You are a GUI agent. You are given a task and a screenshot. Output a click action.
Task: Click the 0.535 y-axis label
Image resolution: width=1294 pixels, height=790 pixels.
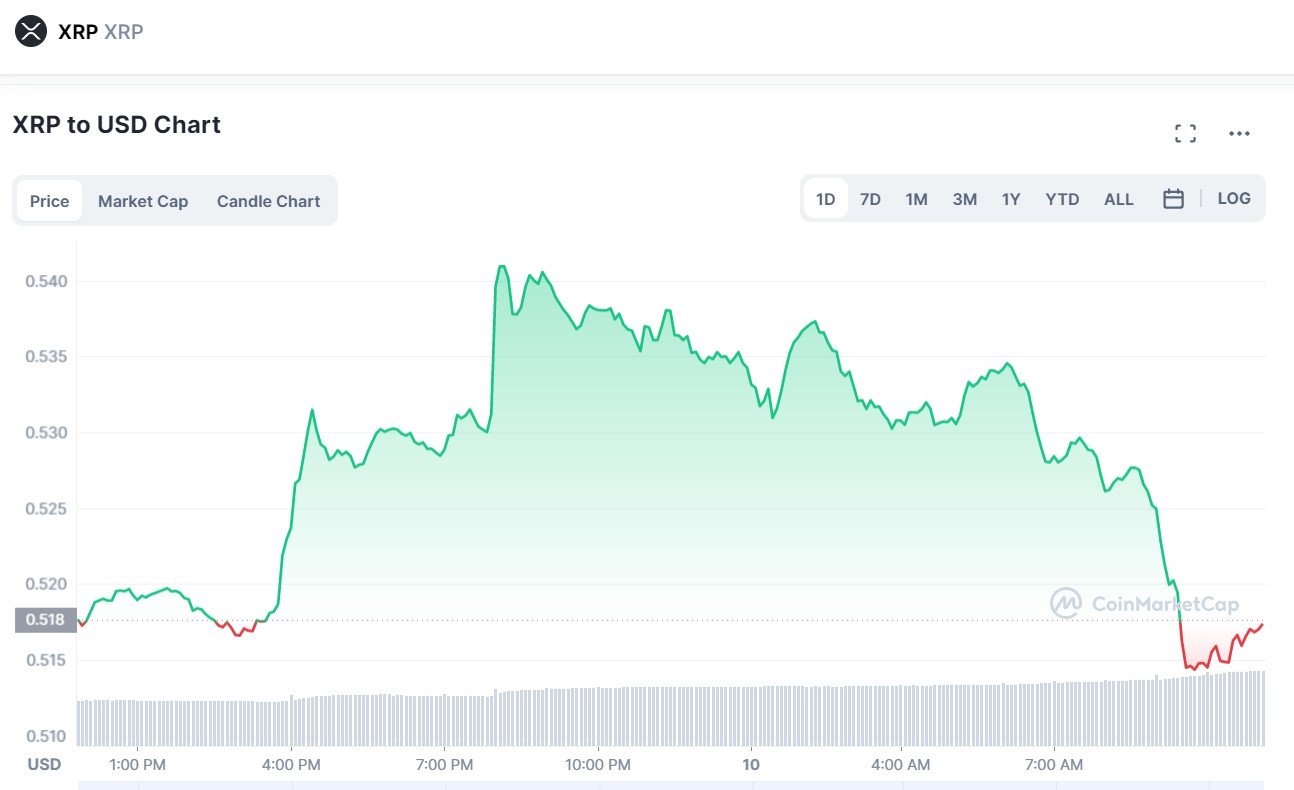(46, 357)
